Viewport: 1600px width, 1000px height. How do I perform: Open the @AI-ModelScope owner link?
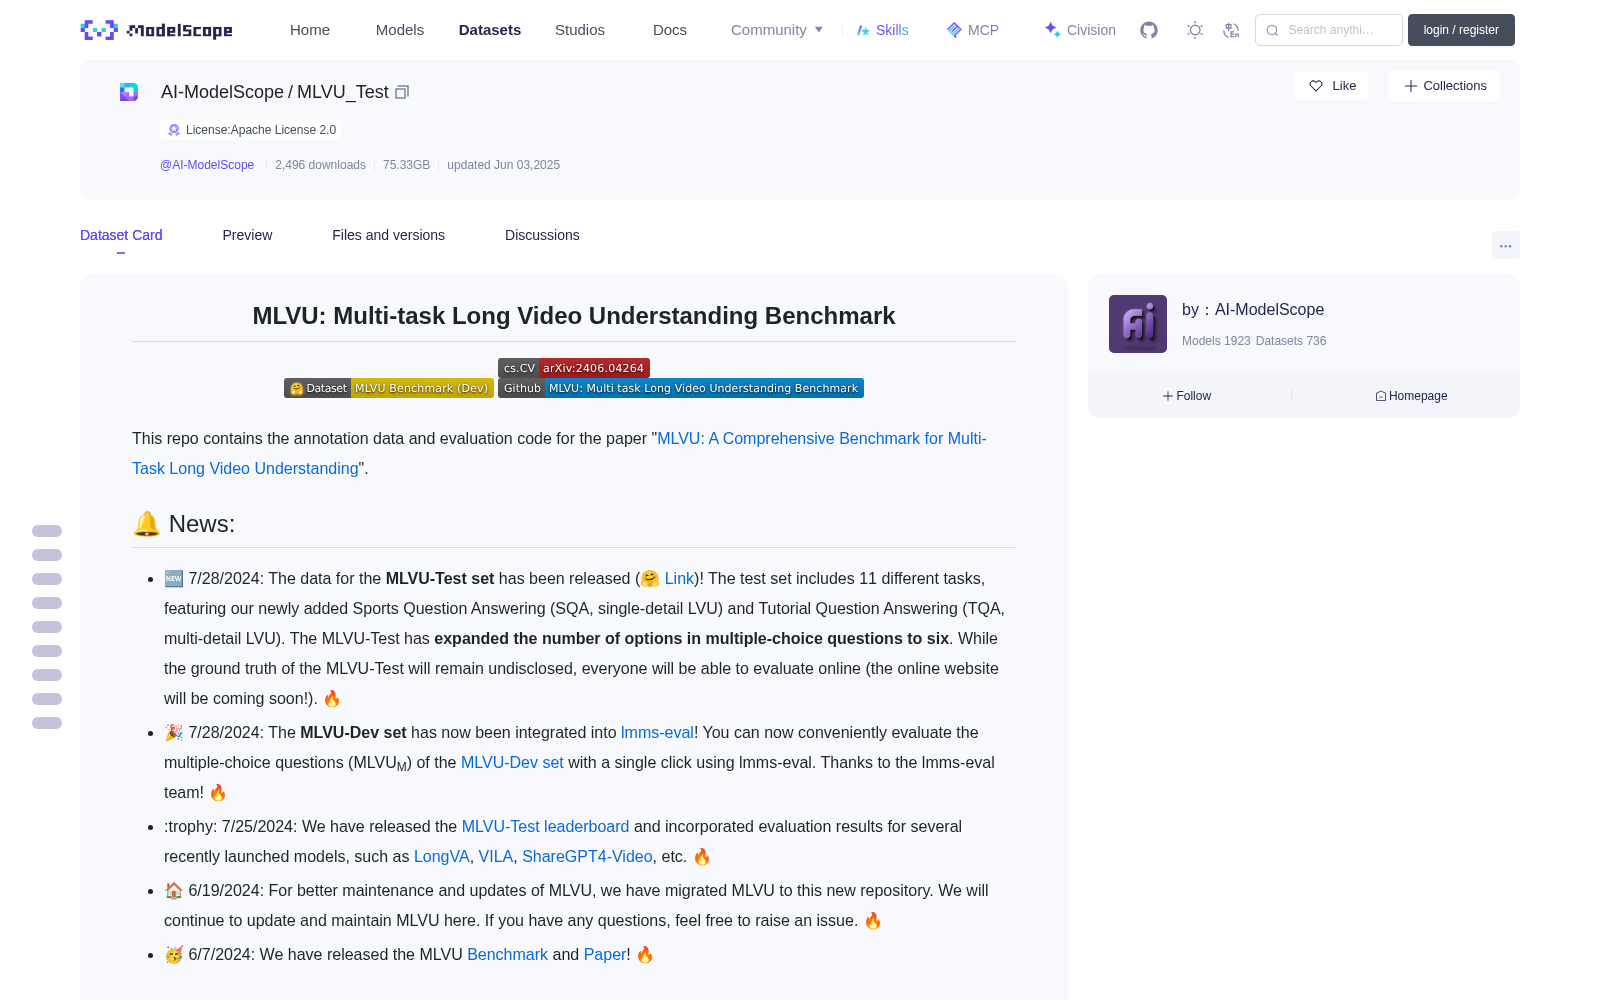point(207,165)
